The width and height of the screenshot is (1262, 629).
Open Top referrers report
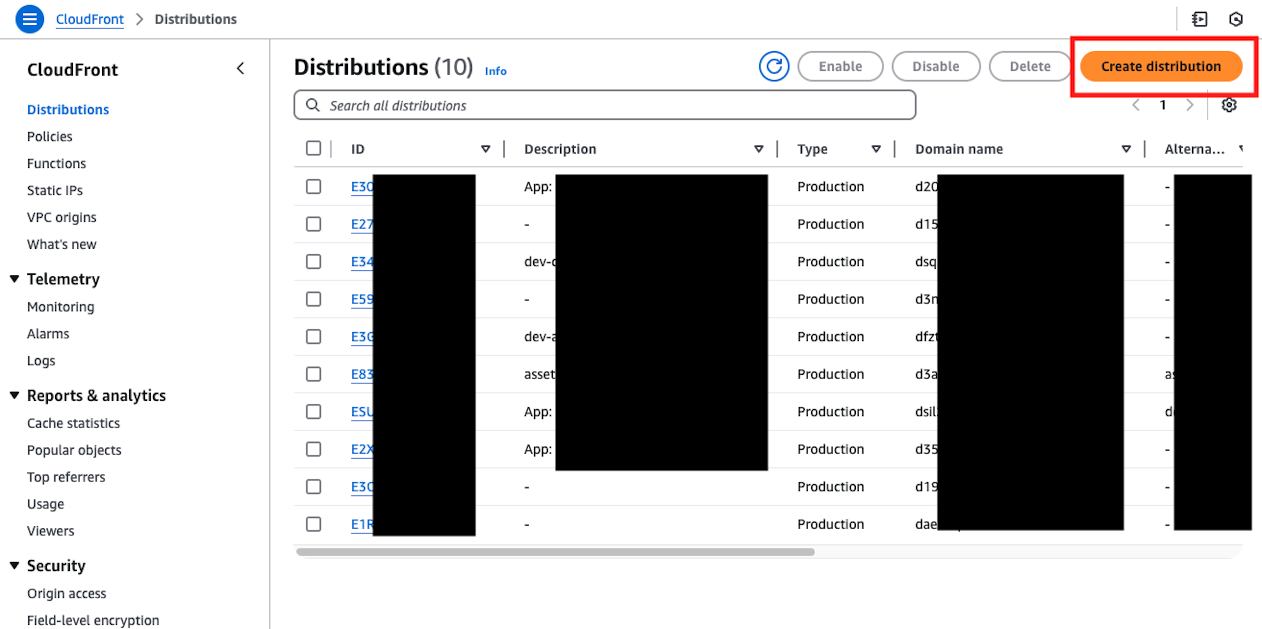coord(66,478)
